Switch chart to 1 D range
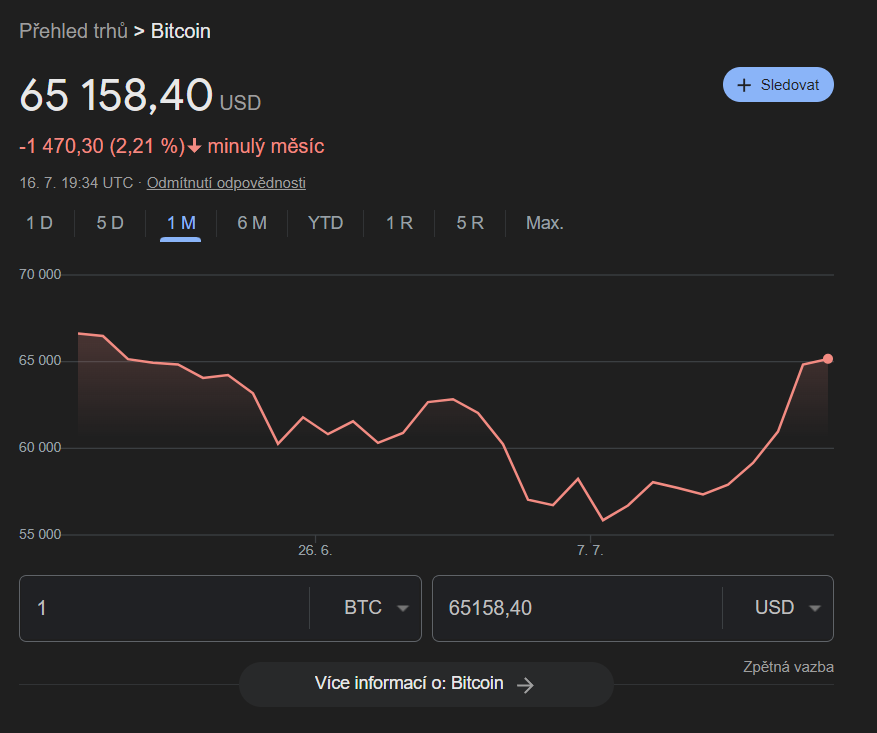Screen dimensions: 877x733 [x=39, y=223]
